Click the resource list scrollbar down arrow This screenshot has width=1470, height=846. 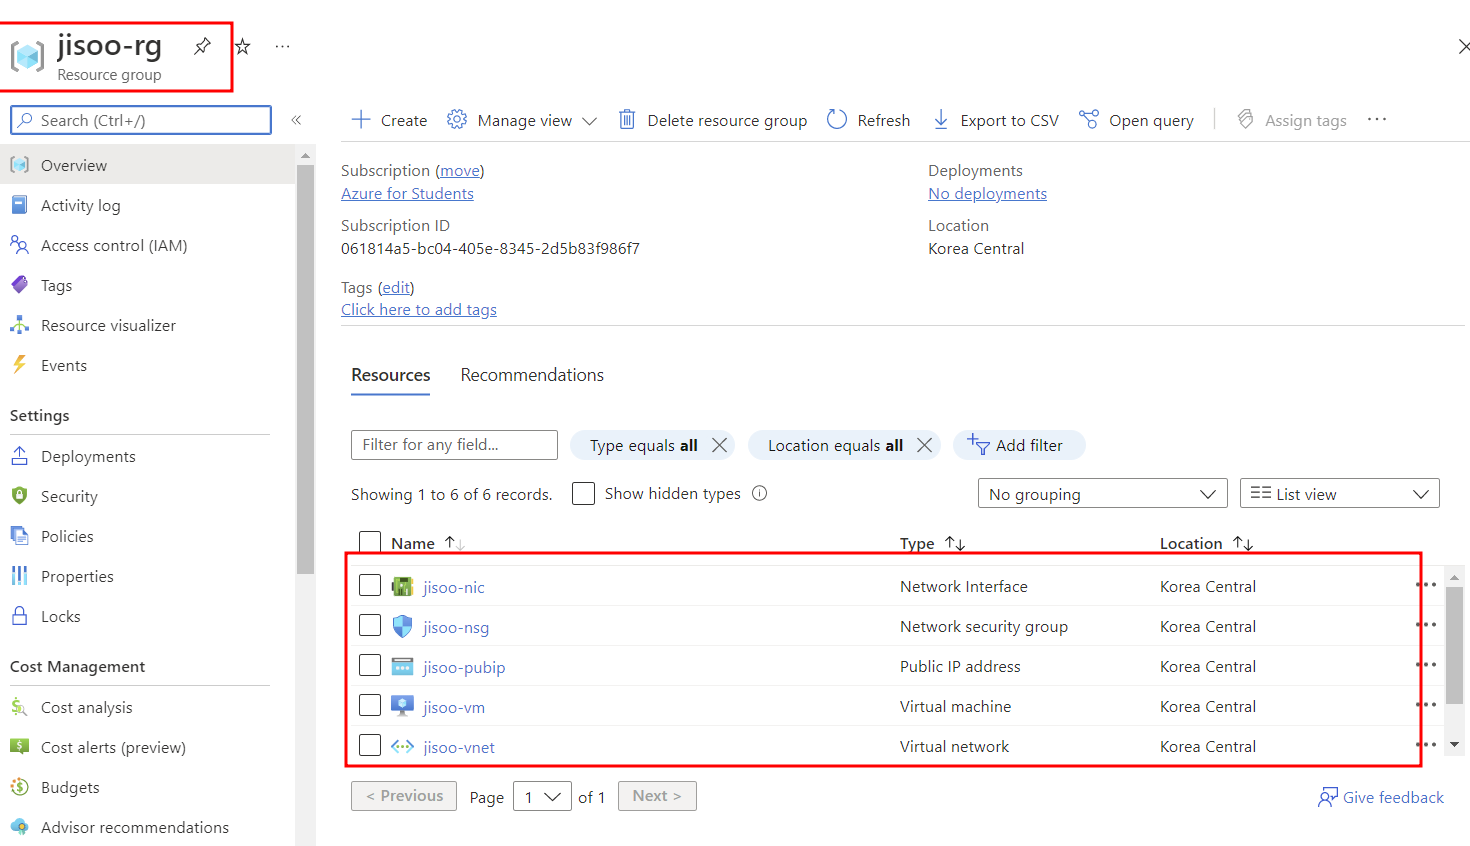(x=1455, y=744)
